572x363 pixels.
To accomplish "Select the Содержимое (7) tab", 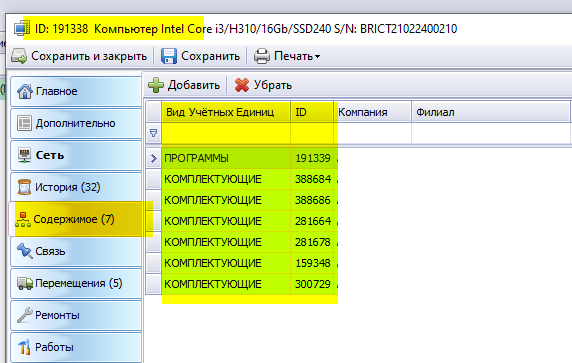I will click(x=76, y=219).
